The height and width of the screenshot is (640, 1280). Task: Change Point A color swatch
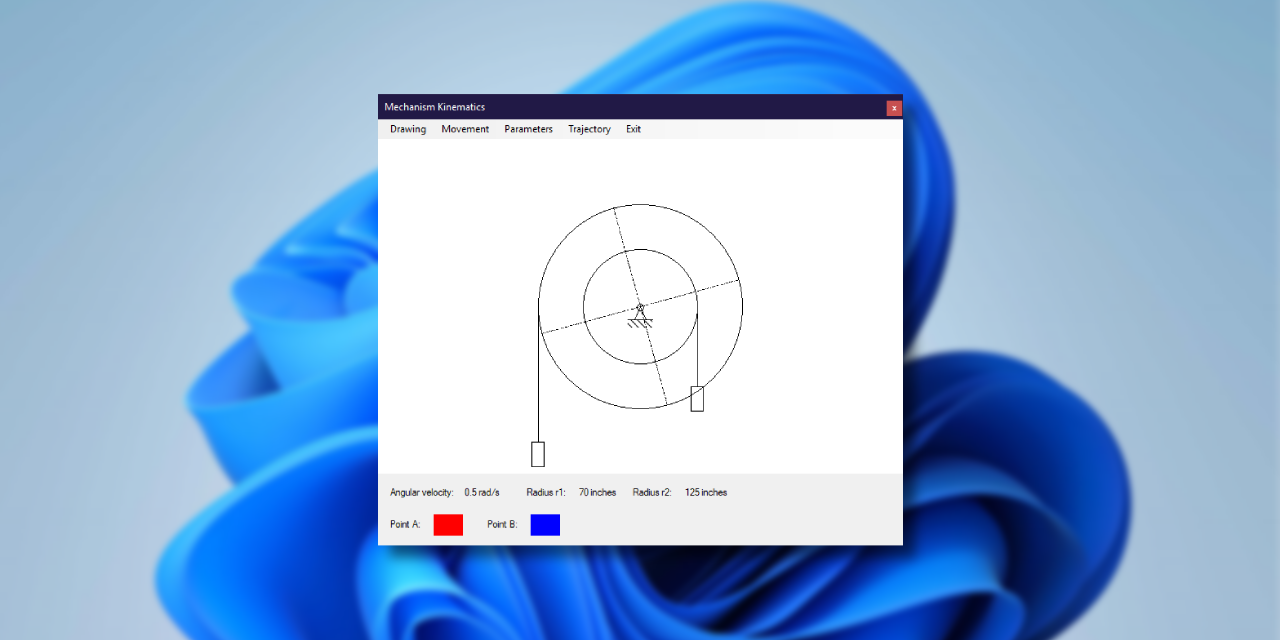(x=447, y=524)
